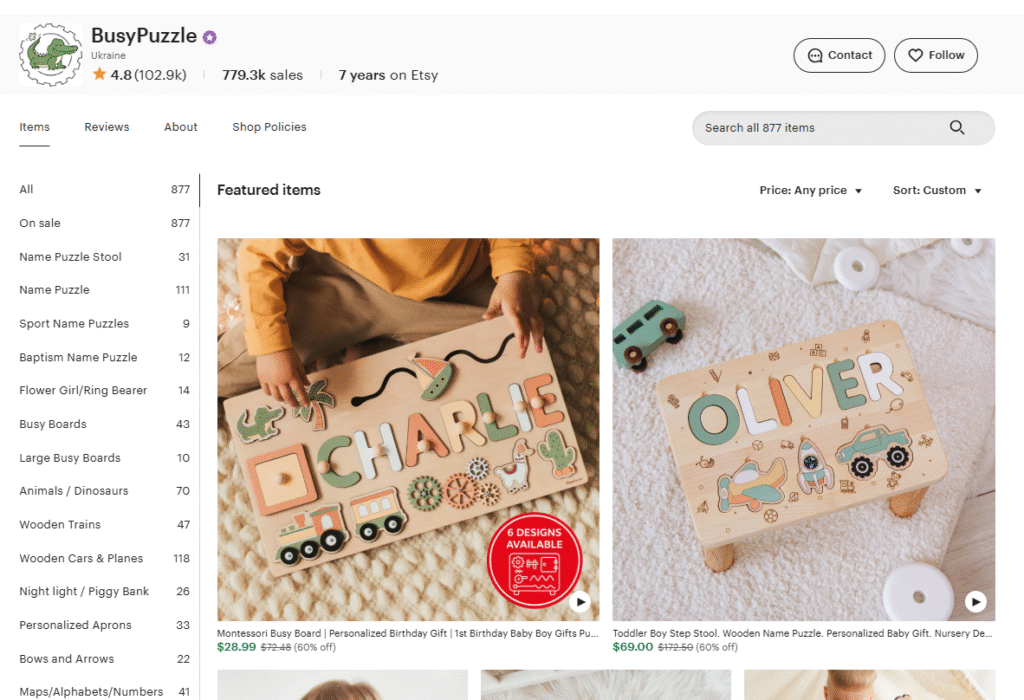Open the Charlie Montessori busy board thumbnail
1024x700 pixels.
[x=408, y=429]
